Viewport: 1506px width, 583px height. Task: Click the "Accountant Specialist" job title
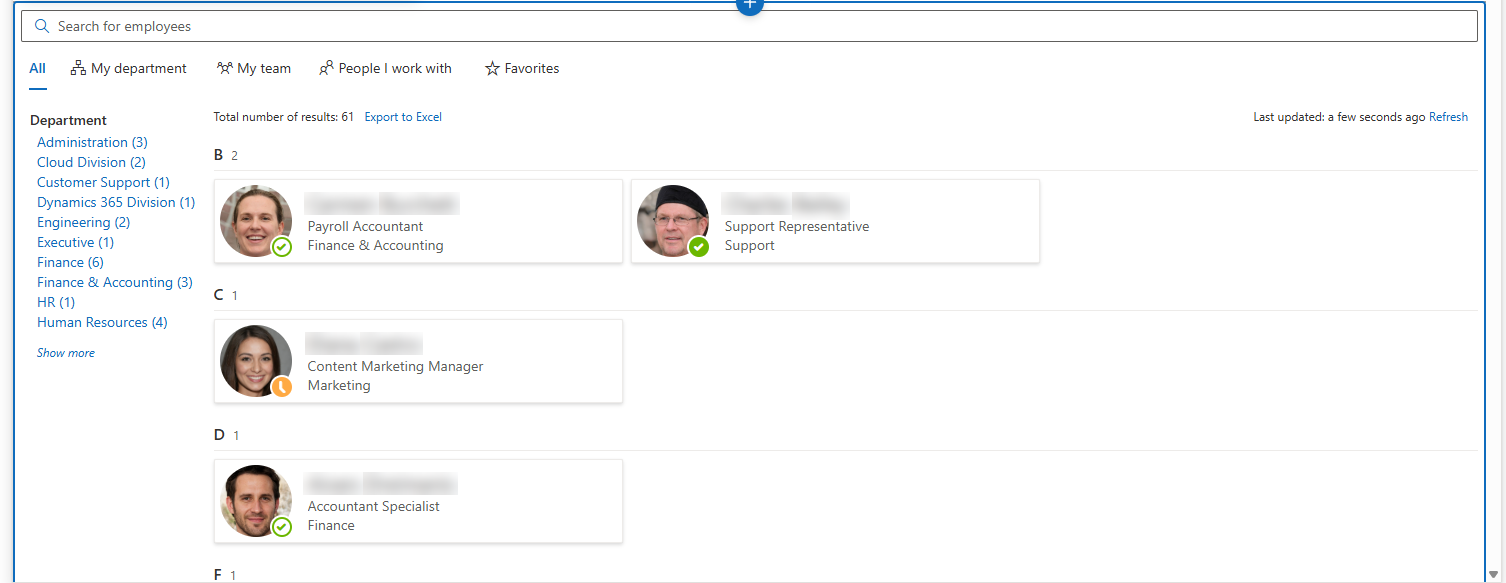(x=373, y=507)
